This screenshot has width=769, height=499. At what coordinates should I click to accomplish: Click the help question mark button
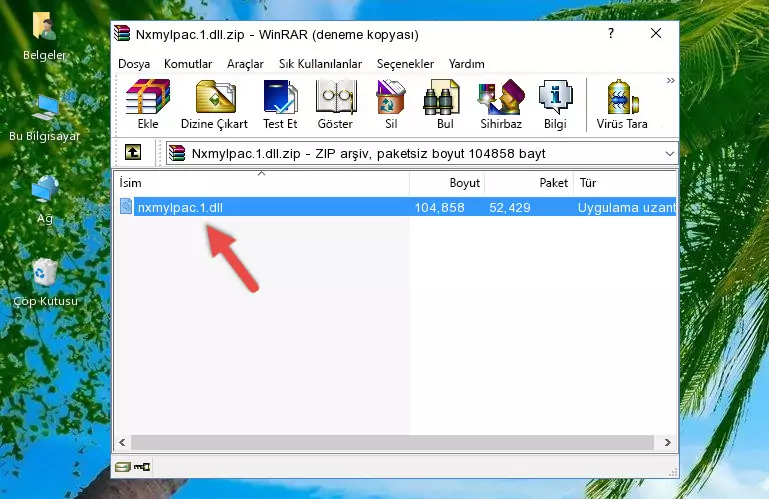click(611, 33)
